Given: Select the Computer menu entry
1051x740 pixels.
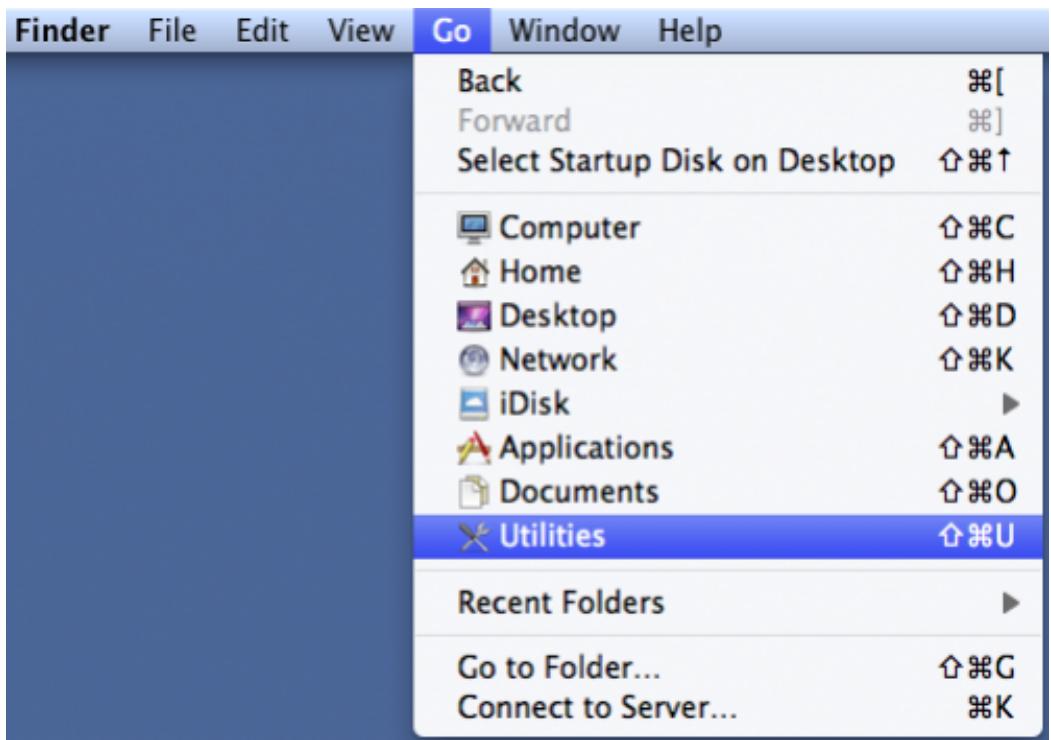Looking at the screenshot, I should click(x=728, y=228).
